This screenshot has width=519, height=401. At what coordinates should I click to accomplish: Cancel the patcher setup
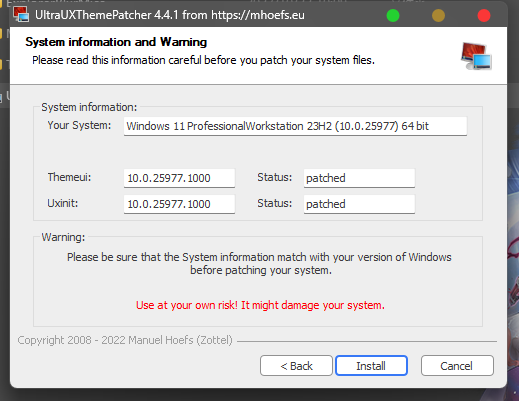(457, 366)
